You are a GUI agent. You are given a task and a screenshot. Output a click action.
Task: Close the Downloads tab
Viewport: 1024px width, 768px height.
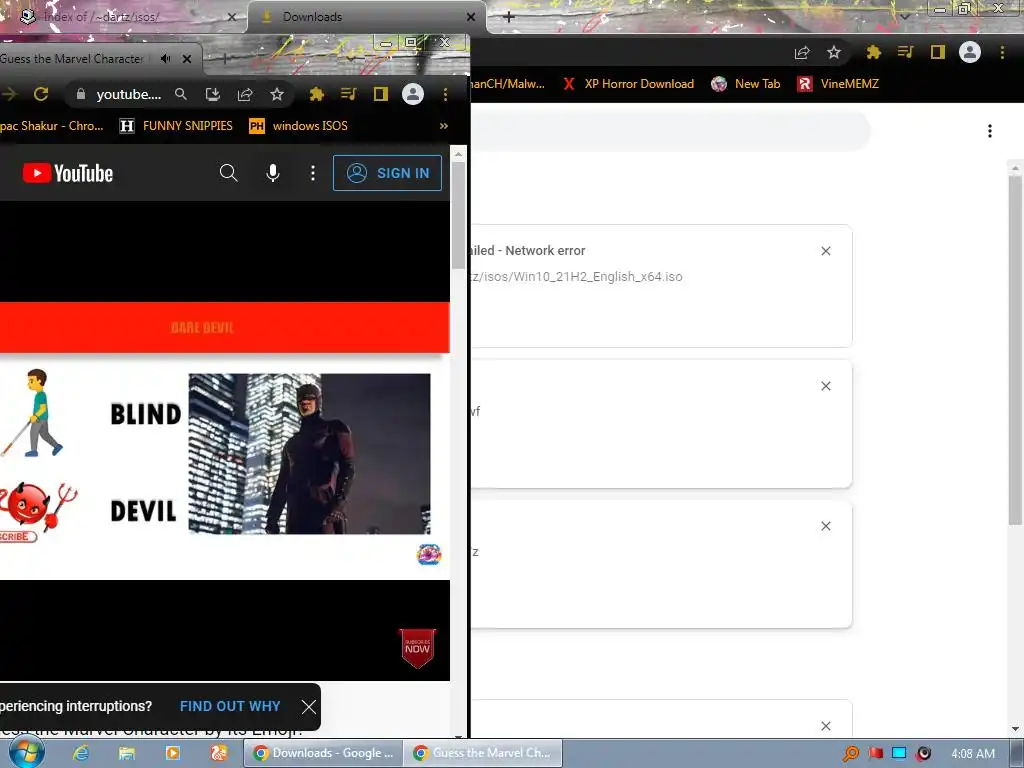point(471,17)
